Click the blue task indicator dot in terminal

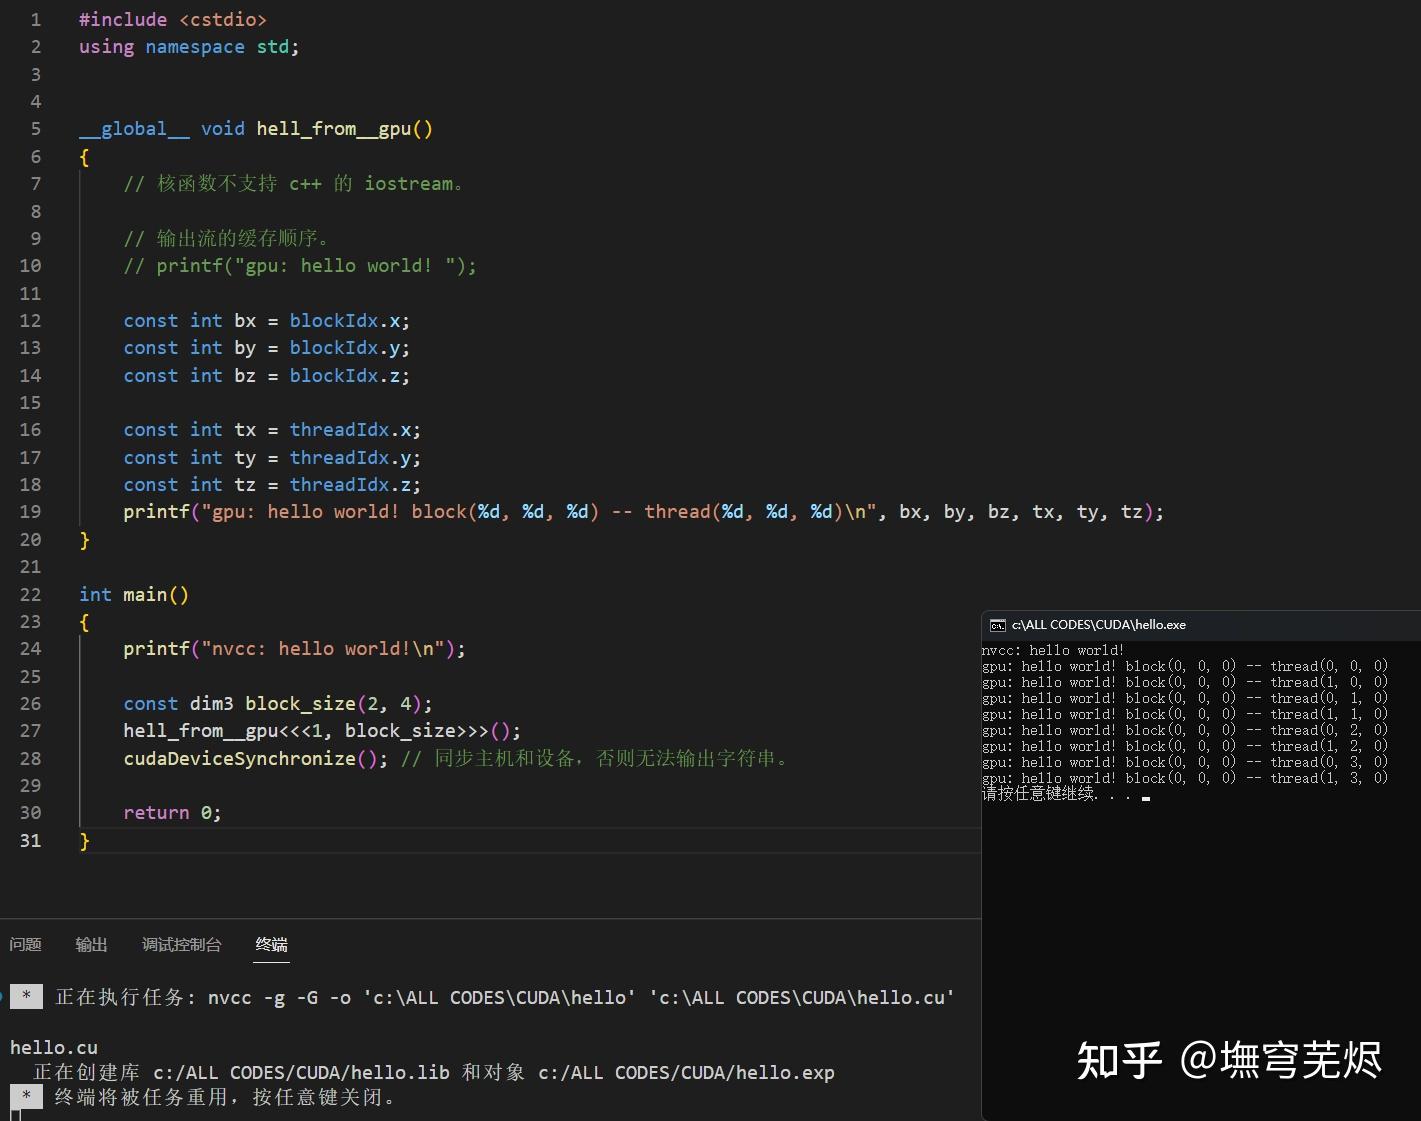pos(4,996)
